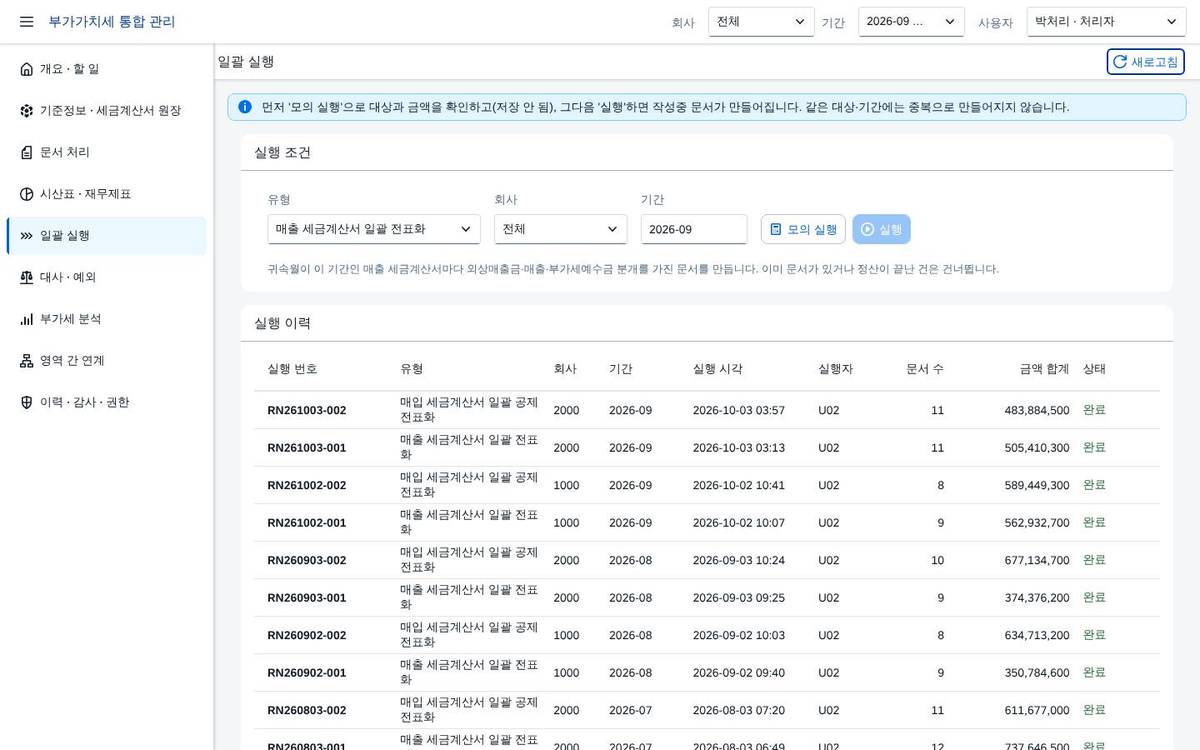Click the 실행 button
This screenshot has width=1200, height=750.
[881, 229]
